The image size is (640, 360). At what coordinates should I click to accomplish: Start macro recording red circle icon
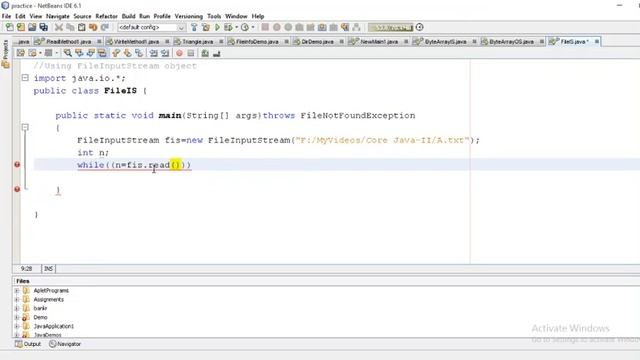179,53
